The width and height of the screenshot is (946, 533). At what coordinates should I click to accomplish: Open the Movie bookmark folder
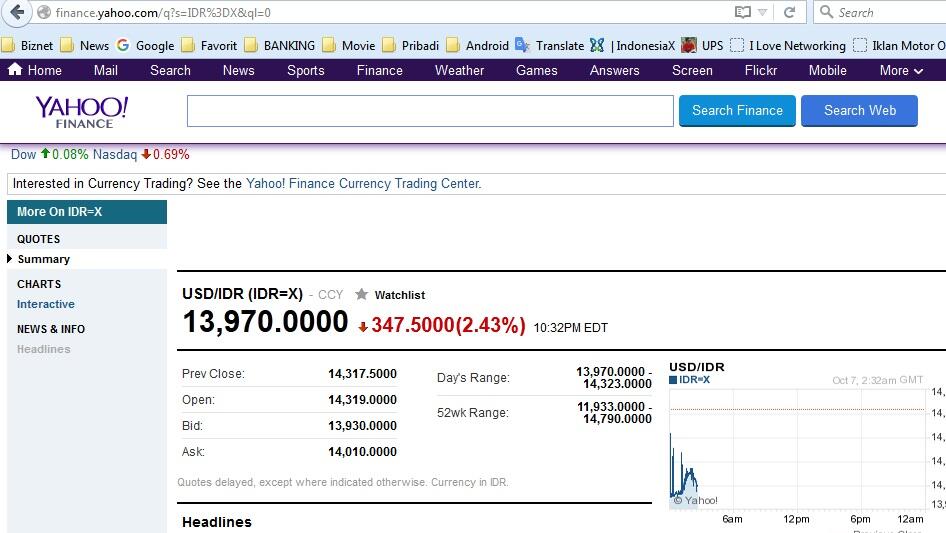click(349, 45)
